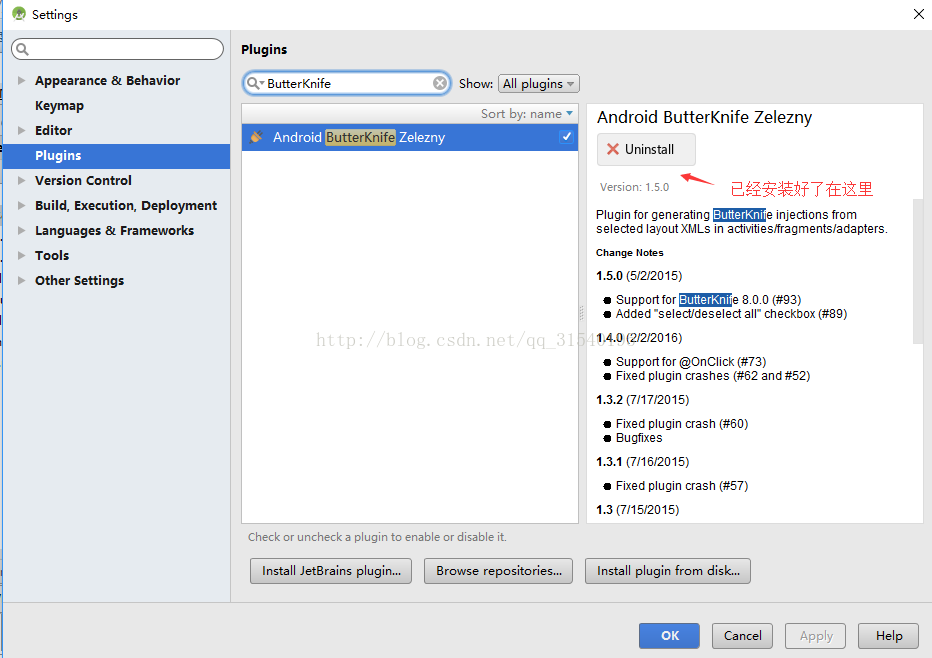Open the Show All plugins dropdown

(x=539, y=84)
